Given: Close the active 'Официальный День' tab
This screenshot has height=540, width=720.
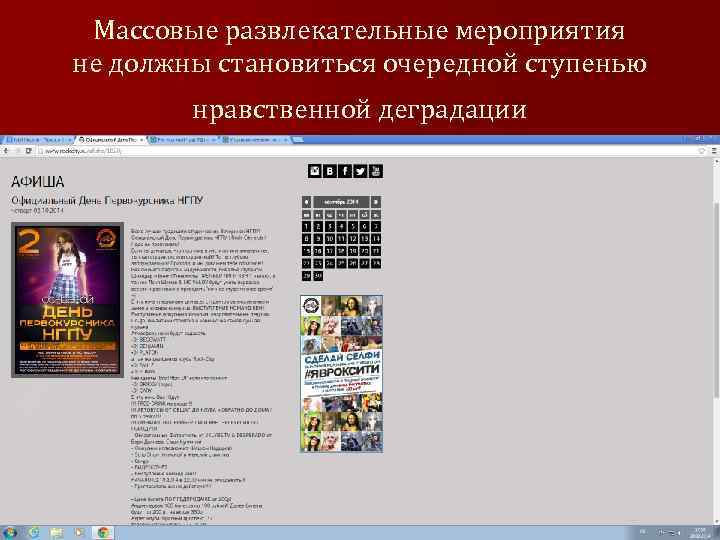Looking at the screenshot, I should pos(142,139).
